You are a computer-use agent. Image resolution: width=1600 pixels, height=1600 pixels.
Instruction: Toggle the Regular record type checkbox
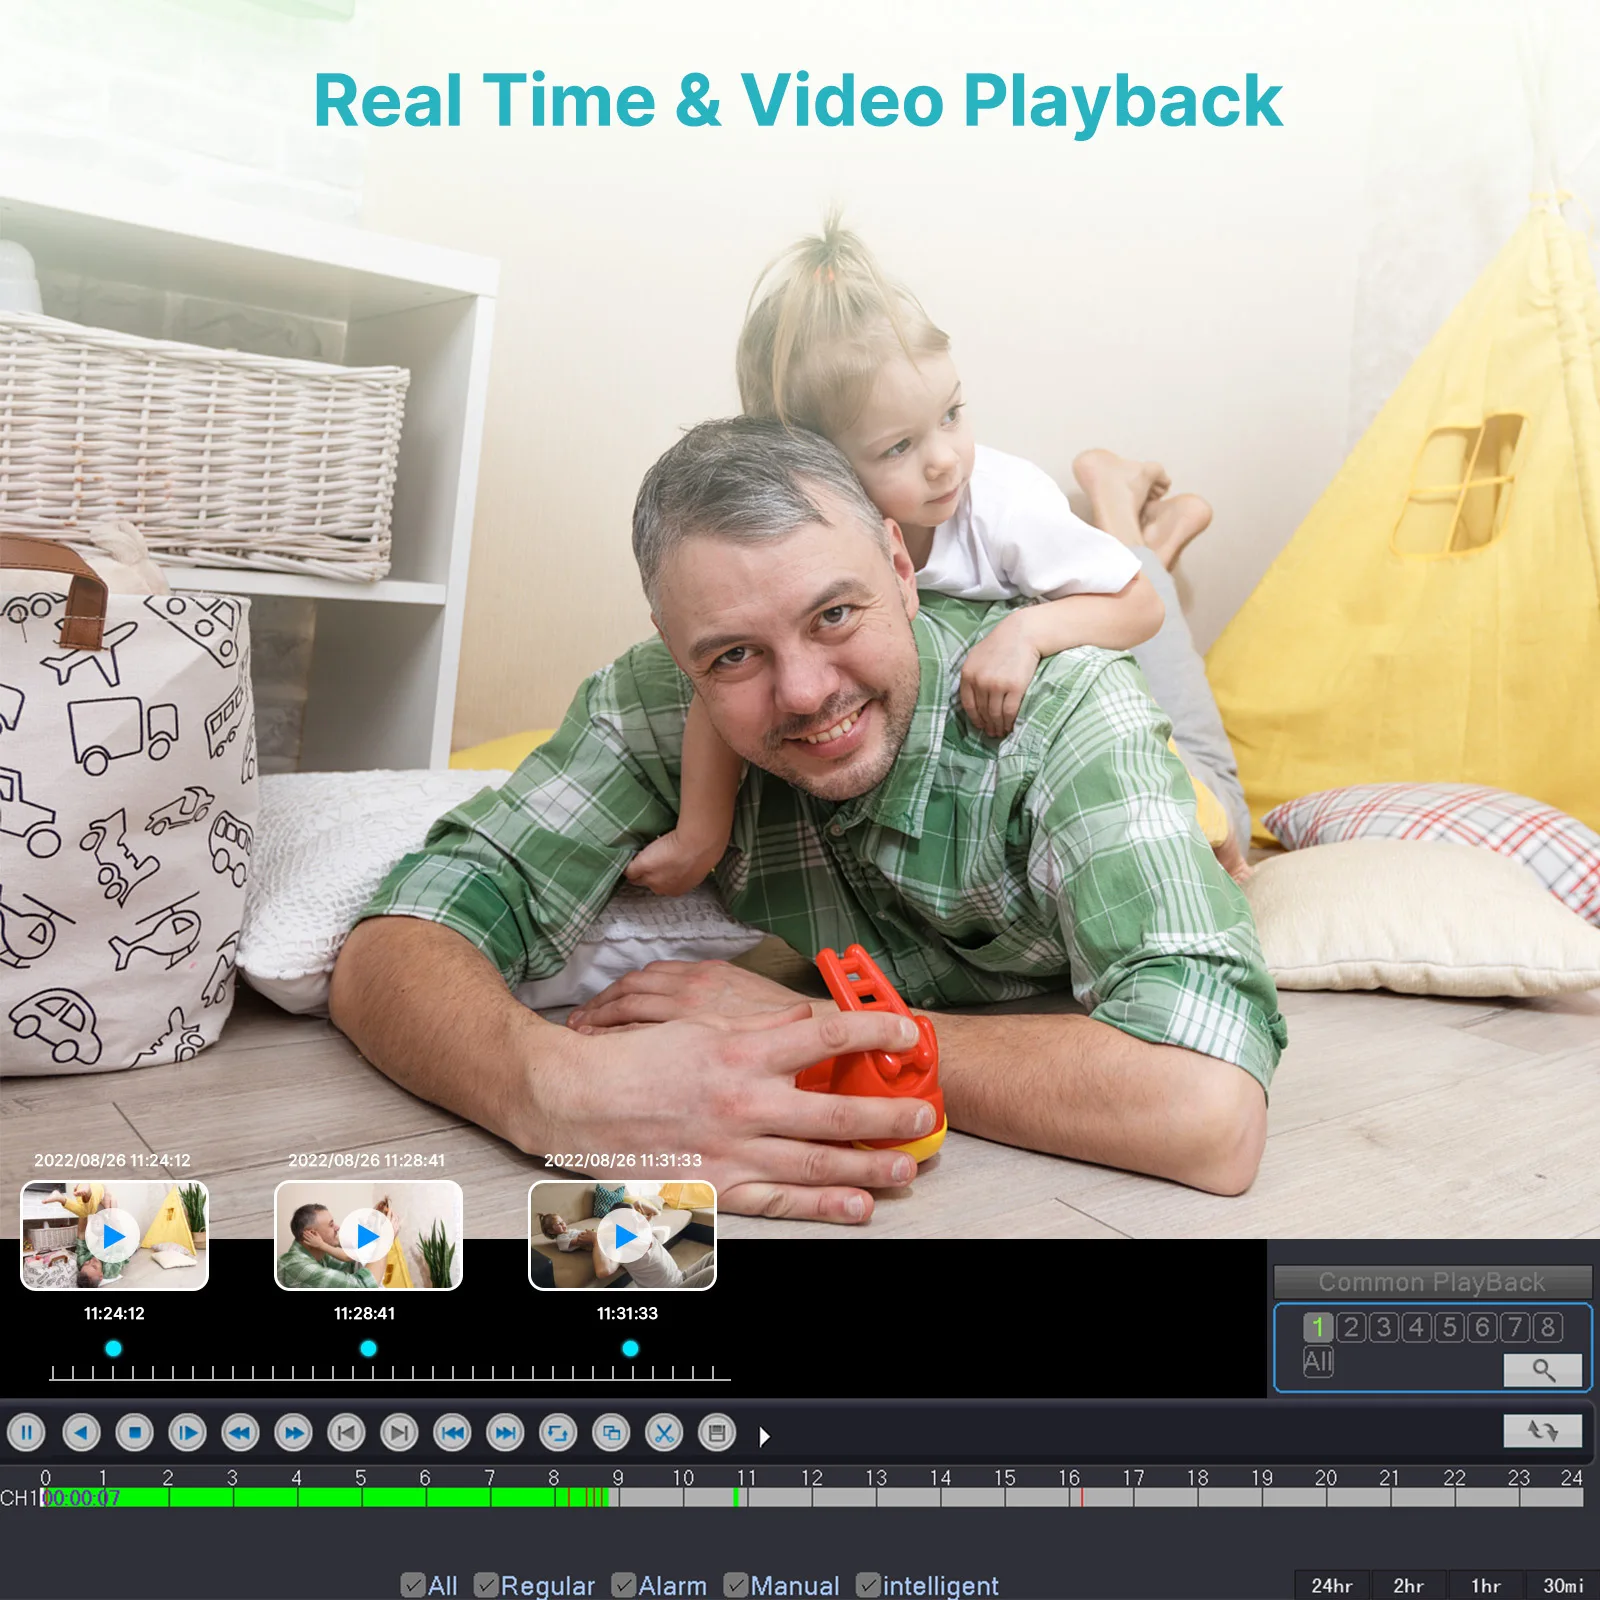pos(486,1585)
